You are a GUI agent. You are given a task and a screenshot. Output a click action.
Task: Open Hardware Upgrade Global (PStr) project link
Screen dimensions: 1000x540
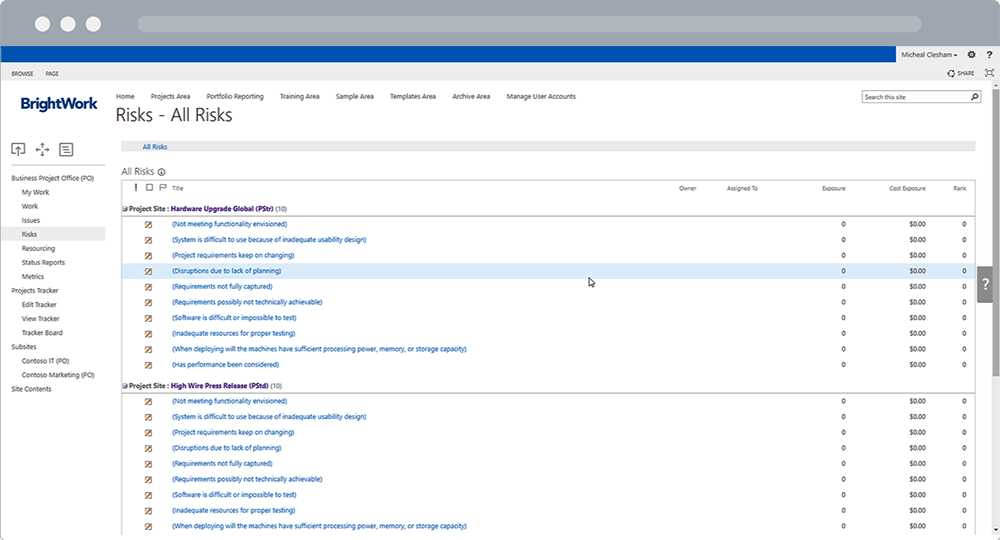tap(222, 209)
